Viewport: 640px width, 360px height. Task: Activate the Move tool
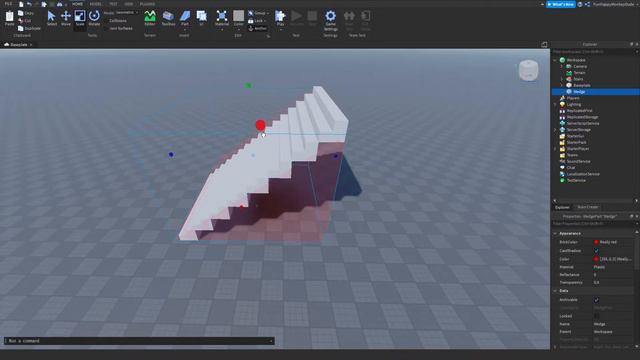point(66,18)
